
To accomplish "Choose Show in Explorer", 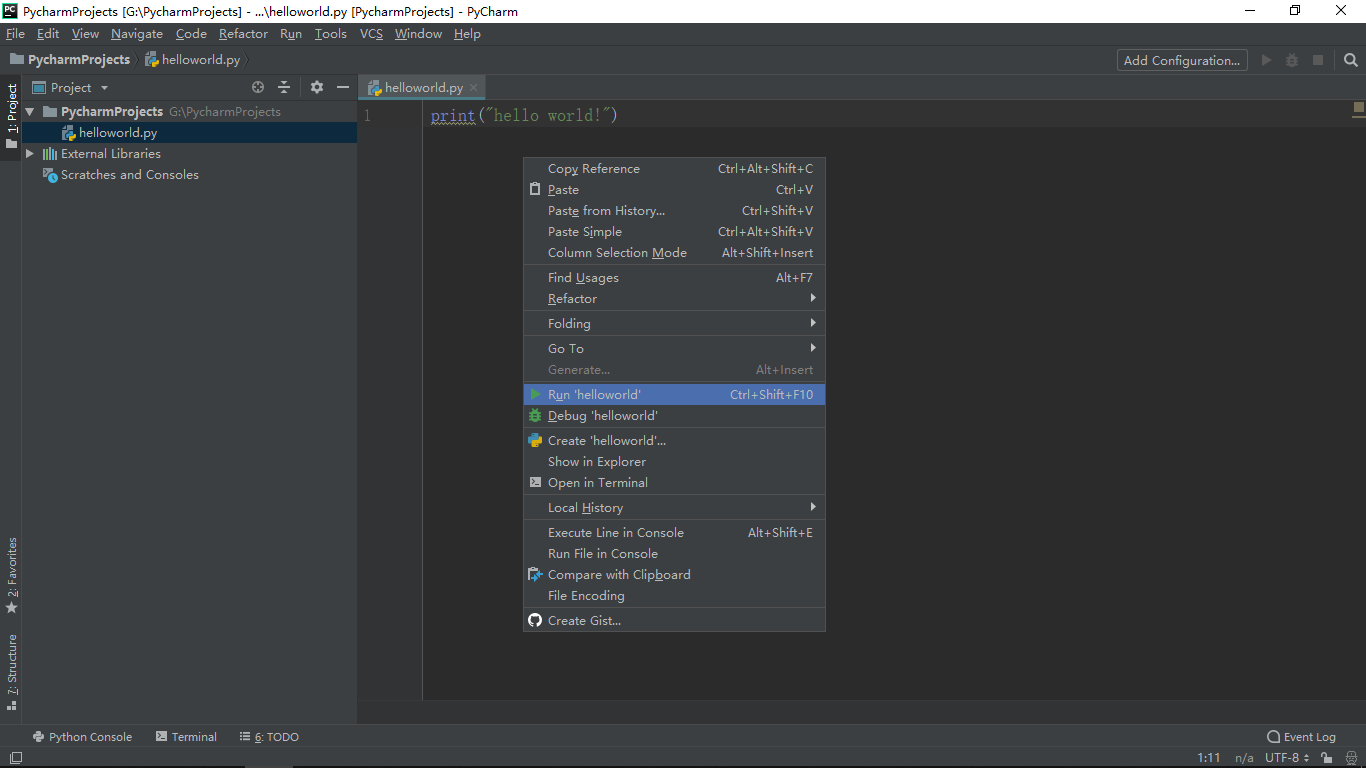I will (x=674, y=462).
